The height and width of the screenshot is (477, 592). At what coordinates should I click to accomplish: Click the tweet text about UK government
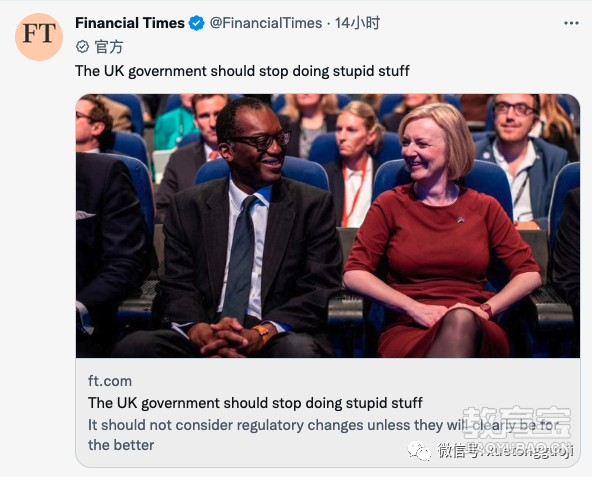(x=242, y=71)
